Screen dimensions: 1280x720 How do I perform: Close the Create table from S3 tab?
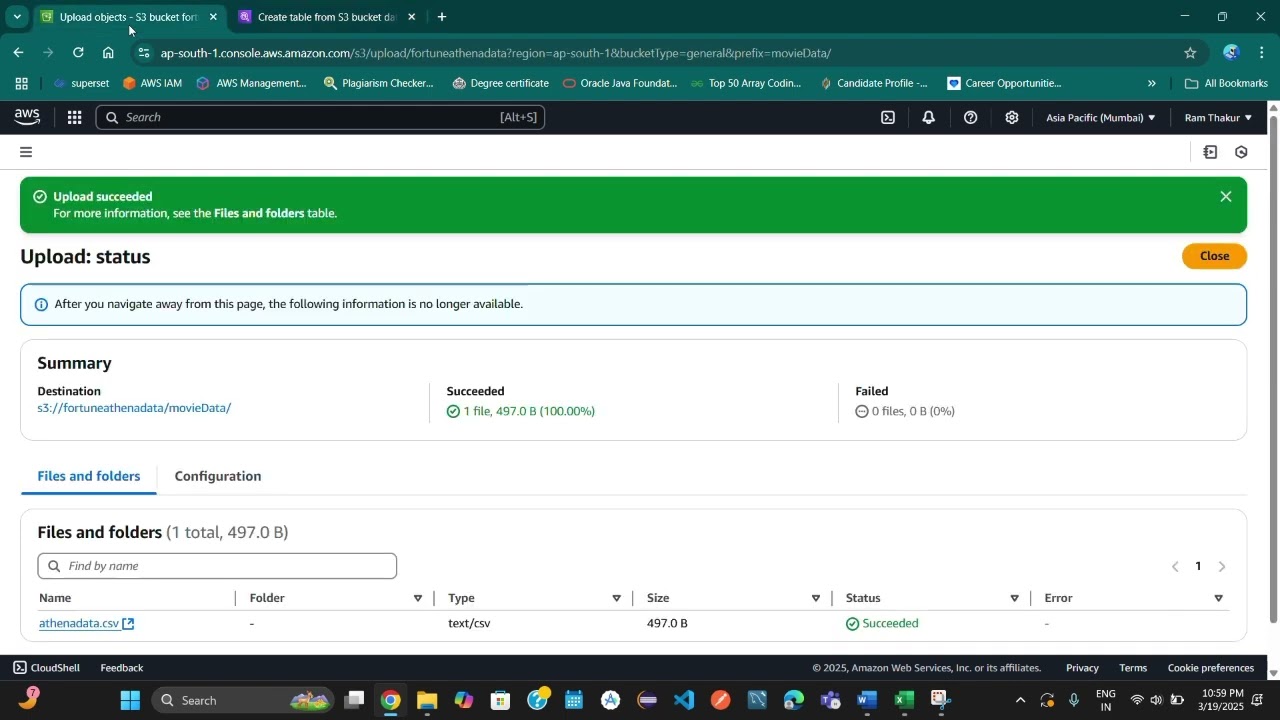(x=411, y=17)
